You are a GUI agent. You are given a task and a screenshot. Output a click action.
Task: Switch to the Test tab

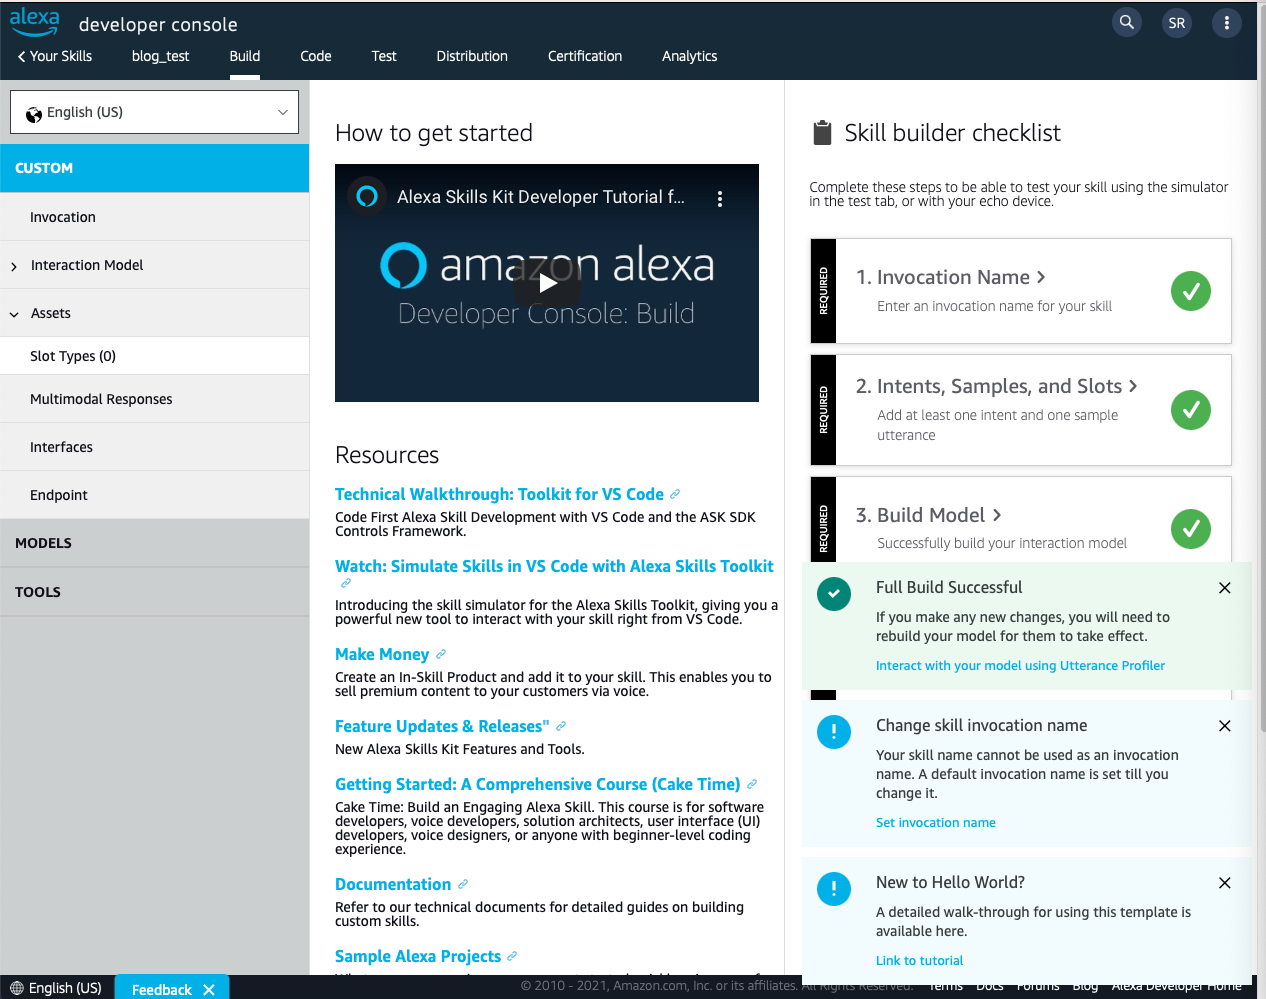coord(384,56)
